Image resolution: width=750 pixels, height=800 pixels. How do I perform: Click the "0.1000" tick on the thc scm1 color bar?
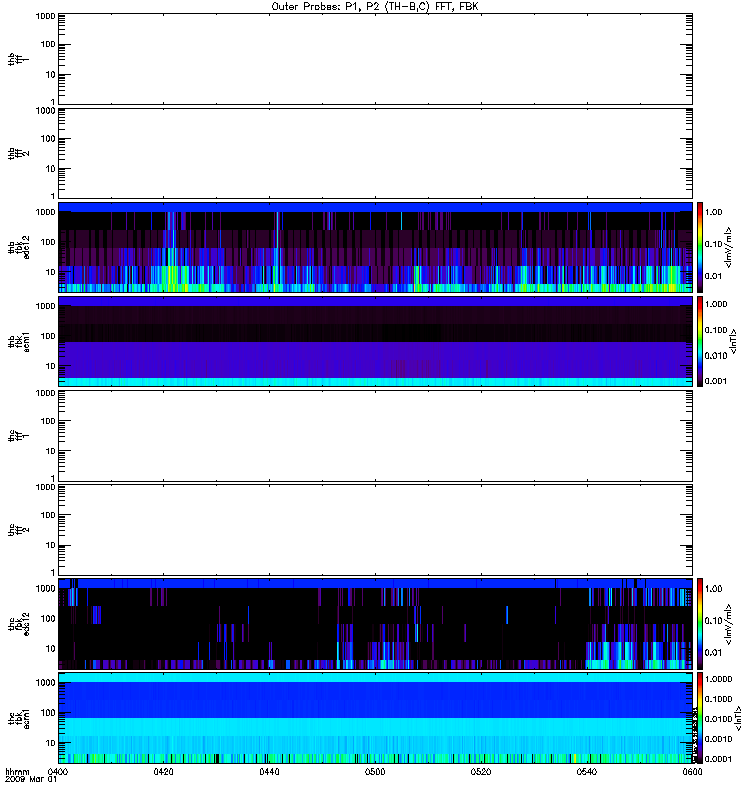pyautogui.click(x=718, y=699)
